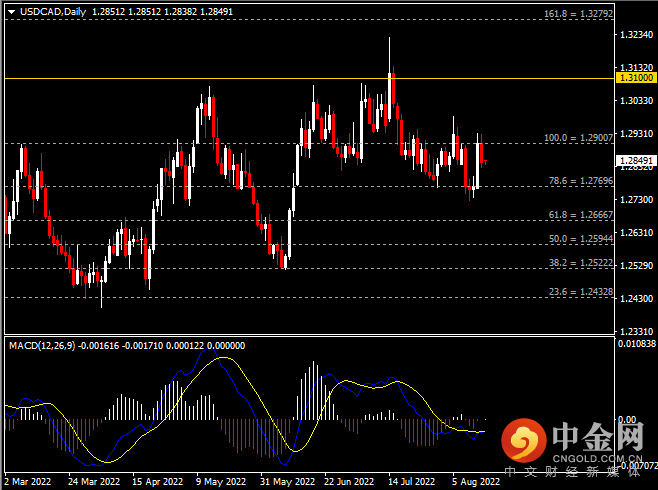Open the chart menu triangle beside USDCAD,Daily
This screenshot has width=658, height=490.
click(x=11, y=12)
